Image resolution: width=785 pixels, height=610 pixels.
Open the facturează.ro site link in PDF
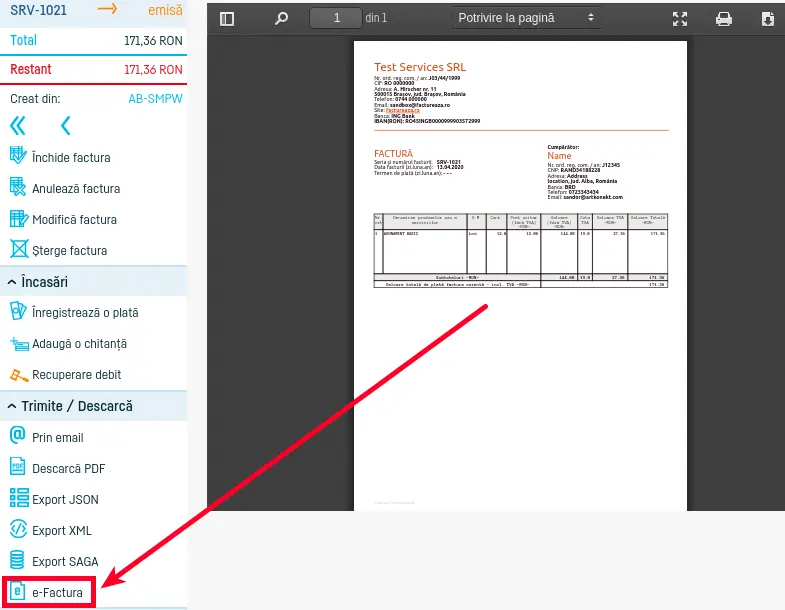[x=403, y=110]
